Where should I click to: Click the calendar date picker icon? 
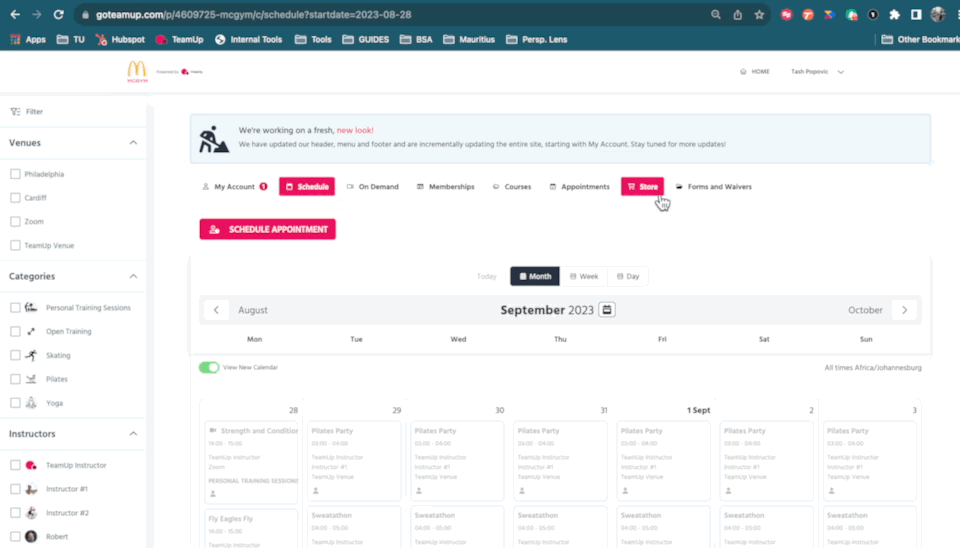(x=607, y=310)
